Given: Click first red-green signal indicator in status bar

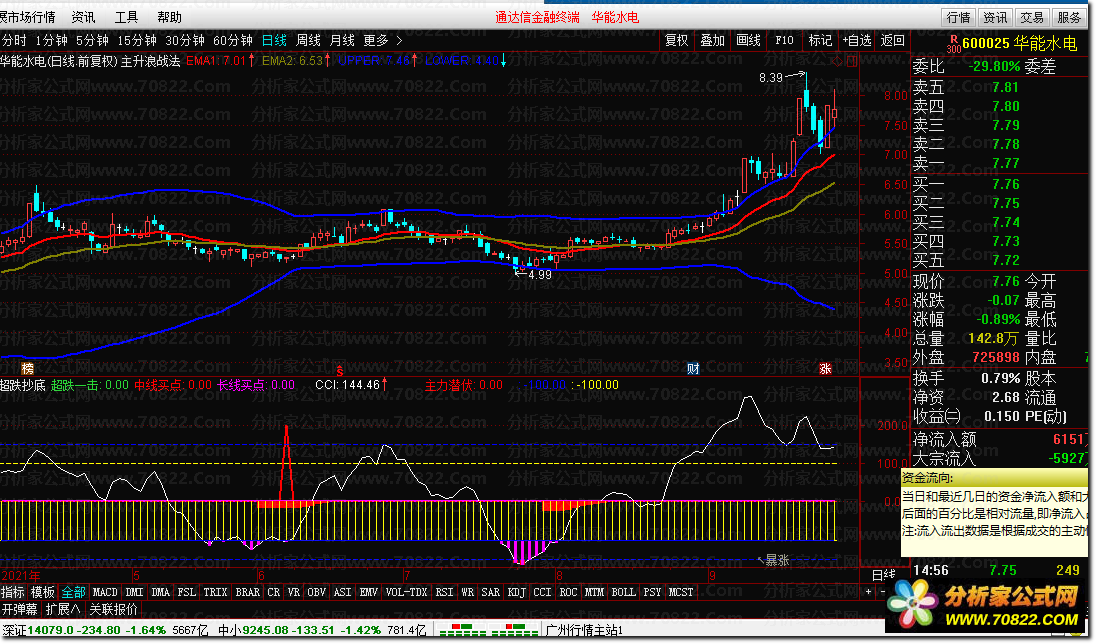Looking at the screenshot, I should click(x=462, y=630).
